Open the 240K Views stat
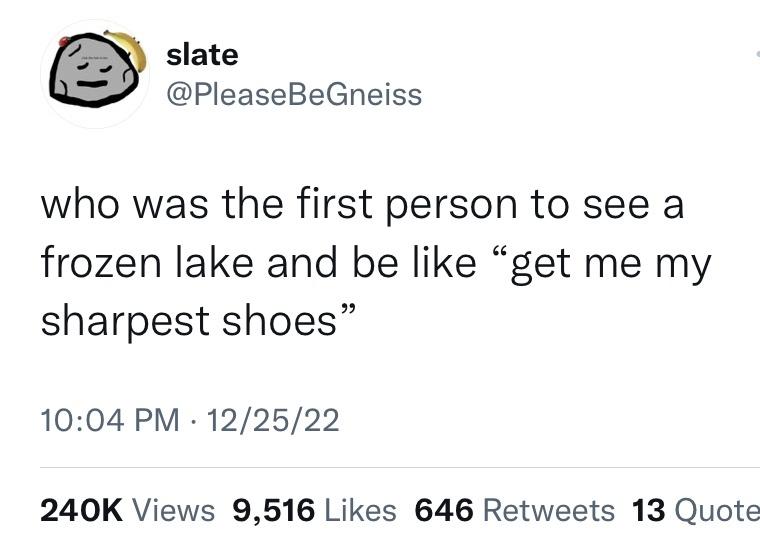Screen dimensions: 760x549 [127, 511]
